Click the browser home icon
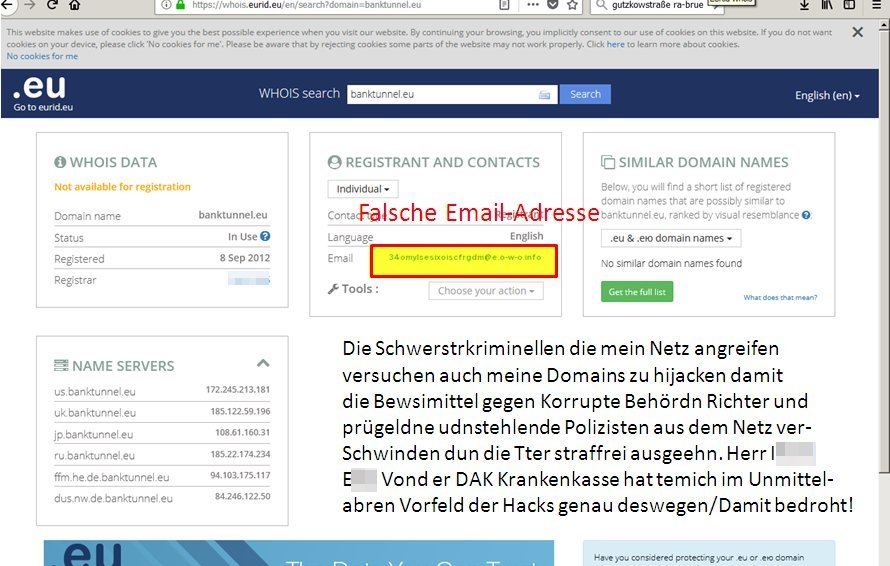This screenshot has height=566, width=890. tap(75, 6)
